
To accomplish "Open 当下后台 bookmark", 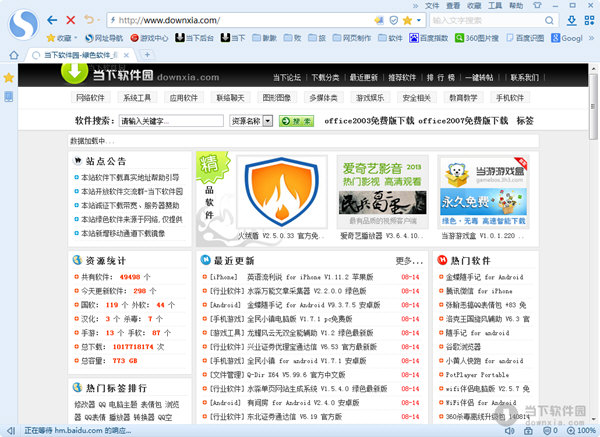I will click(x=194, y=38).
